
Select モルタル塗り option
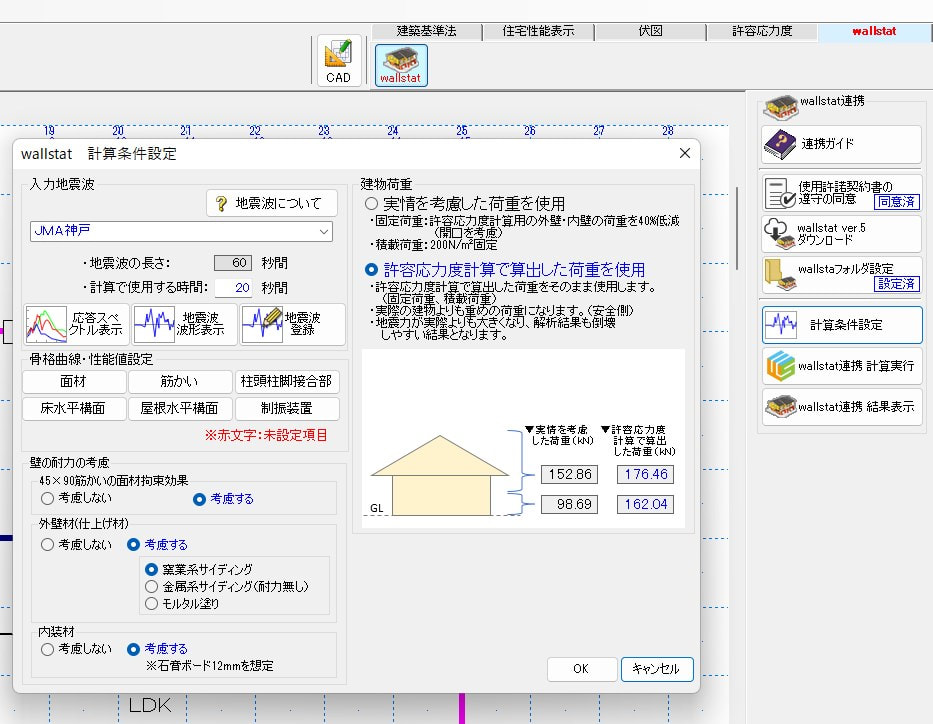(152, 604)
